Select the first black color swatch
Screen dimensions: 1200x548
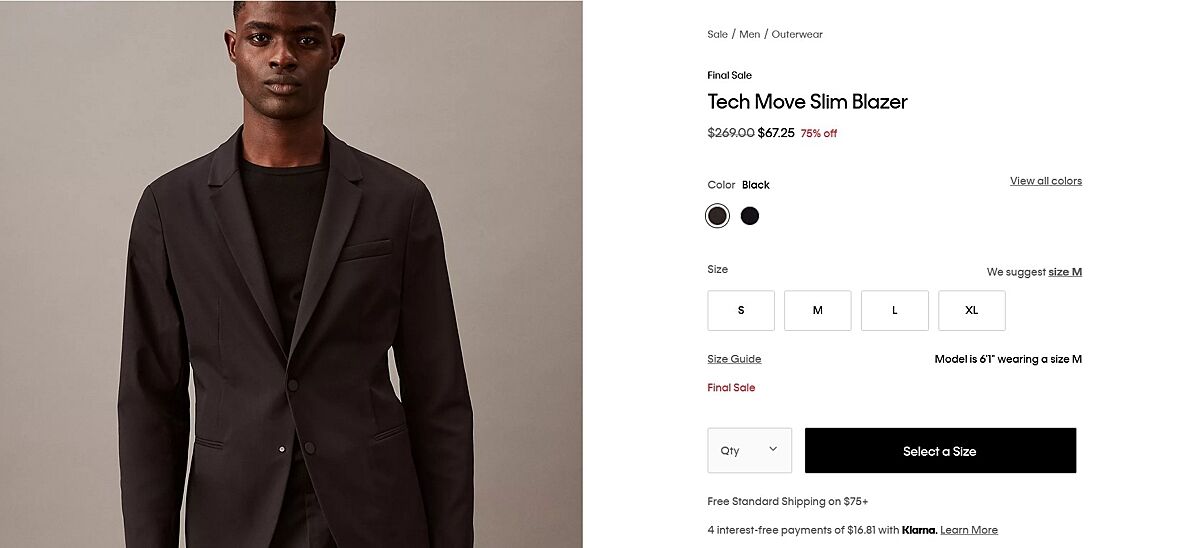(x=717, y=216)
